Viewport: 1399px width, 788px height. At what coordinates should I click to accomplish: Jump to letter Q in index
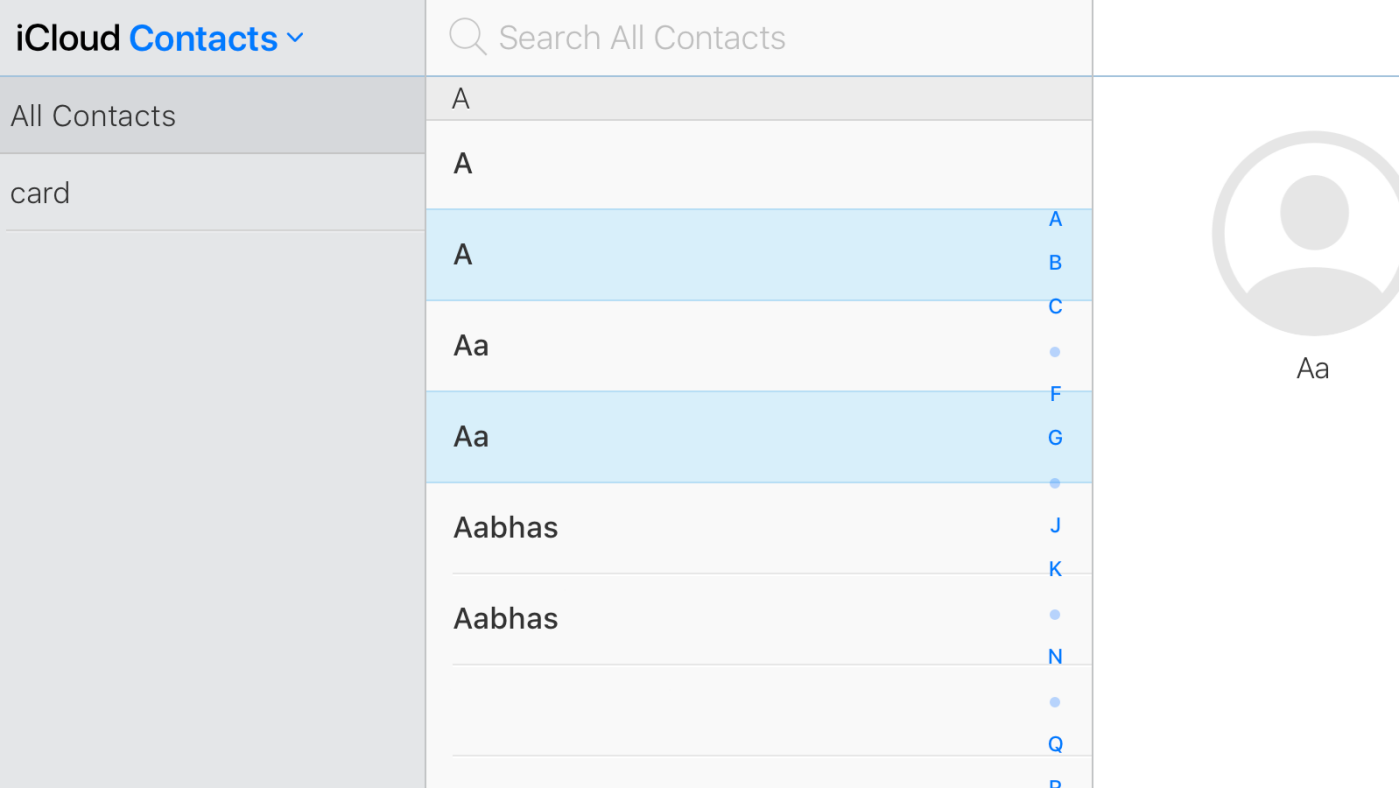pos(1055,744)
